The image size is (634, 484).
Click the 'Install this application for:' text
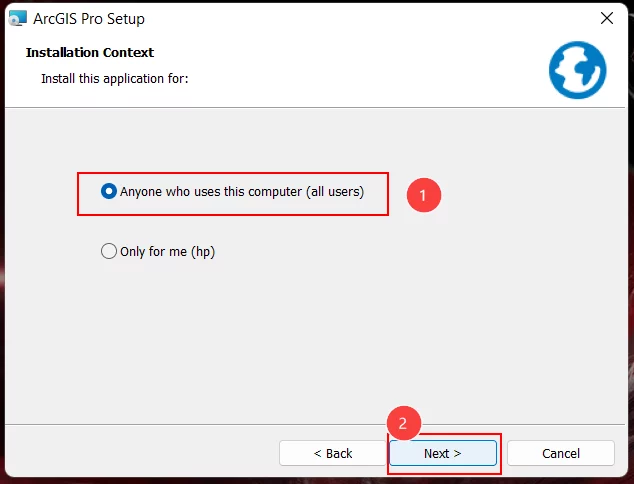tap(115, 78)
